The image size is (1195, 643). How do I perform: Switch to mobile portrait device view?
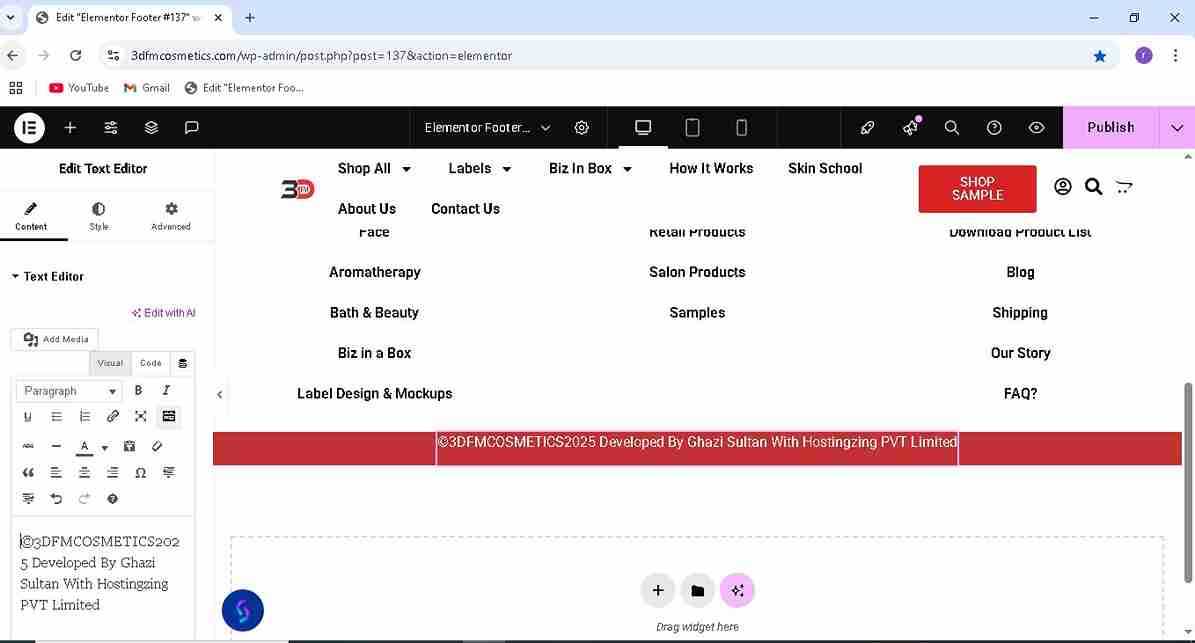click(741, 127)
